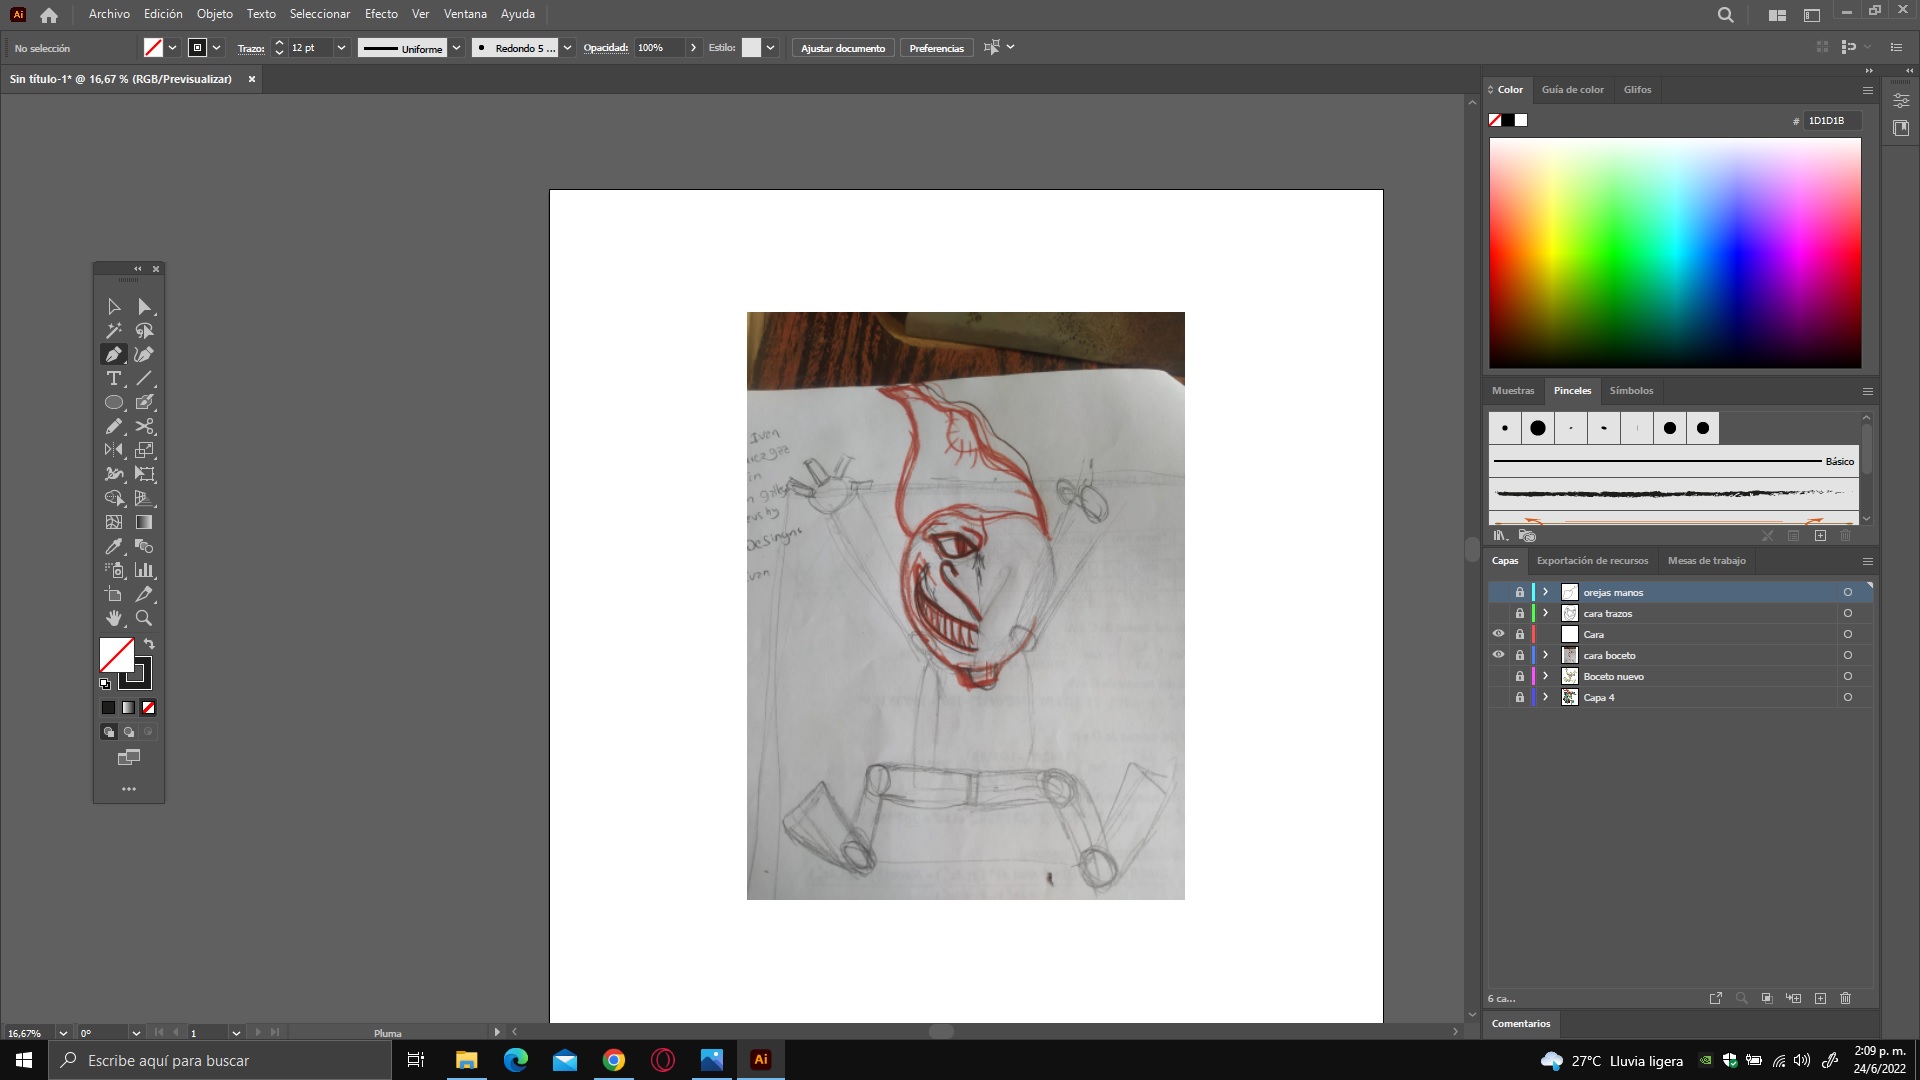The image size is (1920, 1080).
Task: Switch to Guía de color tab
Action: pyautogui.click(x=1572, y=90)
